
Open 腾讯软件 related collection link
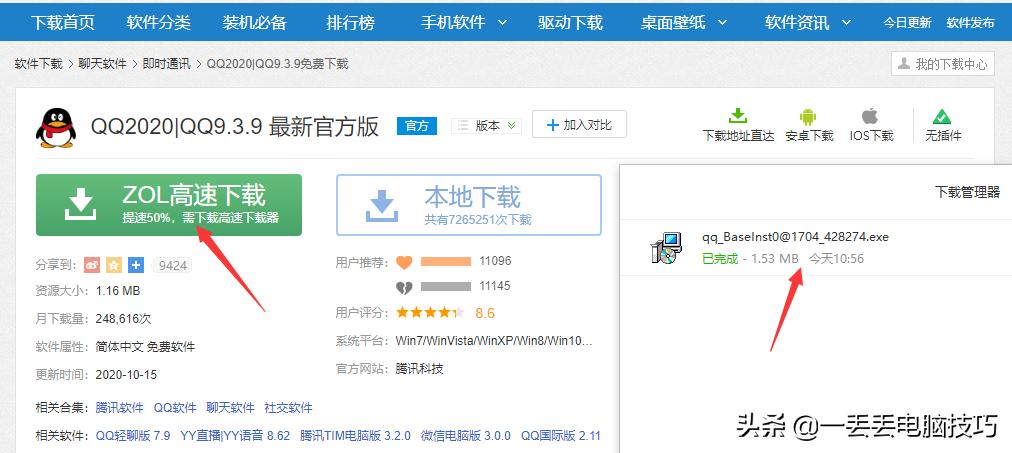119,408
